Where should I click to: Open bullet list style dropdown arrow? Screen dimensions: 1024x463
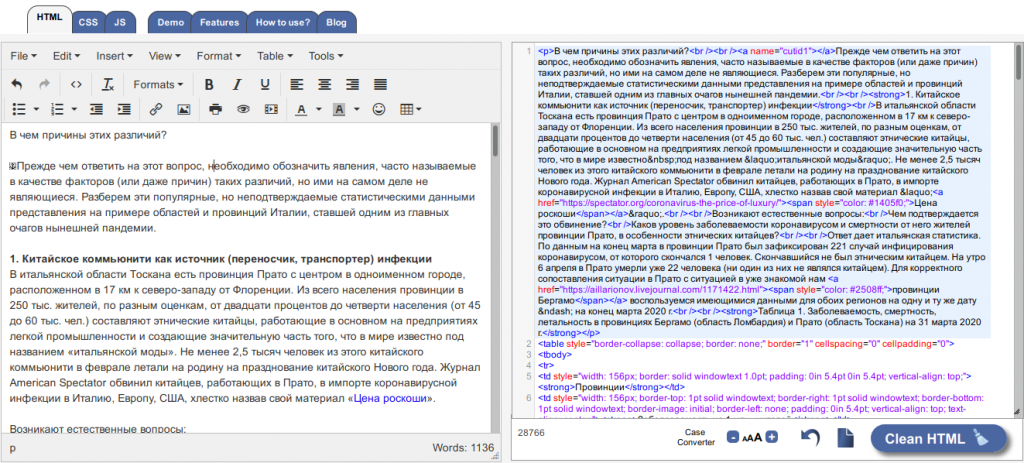coord(36,109)
